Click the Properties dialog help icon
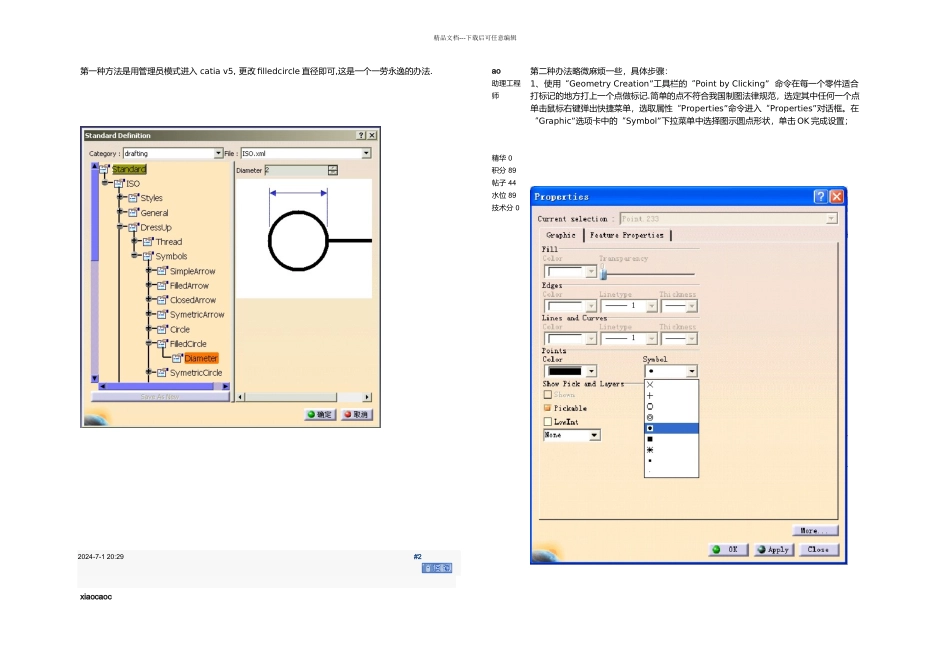This screenshot has width=950, height=672. pos(820,196)
